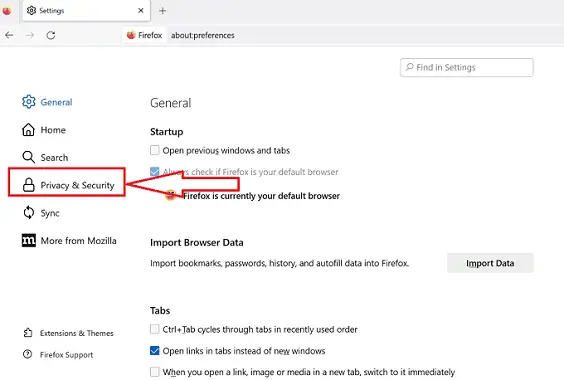Enable Open previous windows and tabs

tap(155, 150)
